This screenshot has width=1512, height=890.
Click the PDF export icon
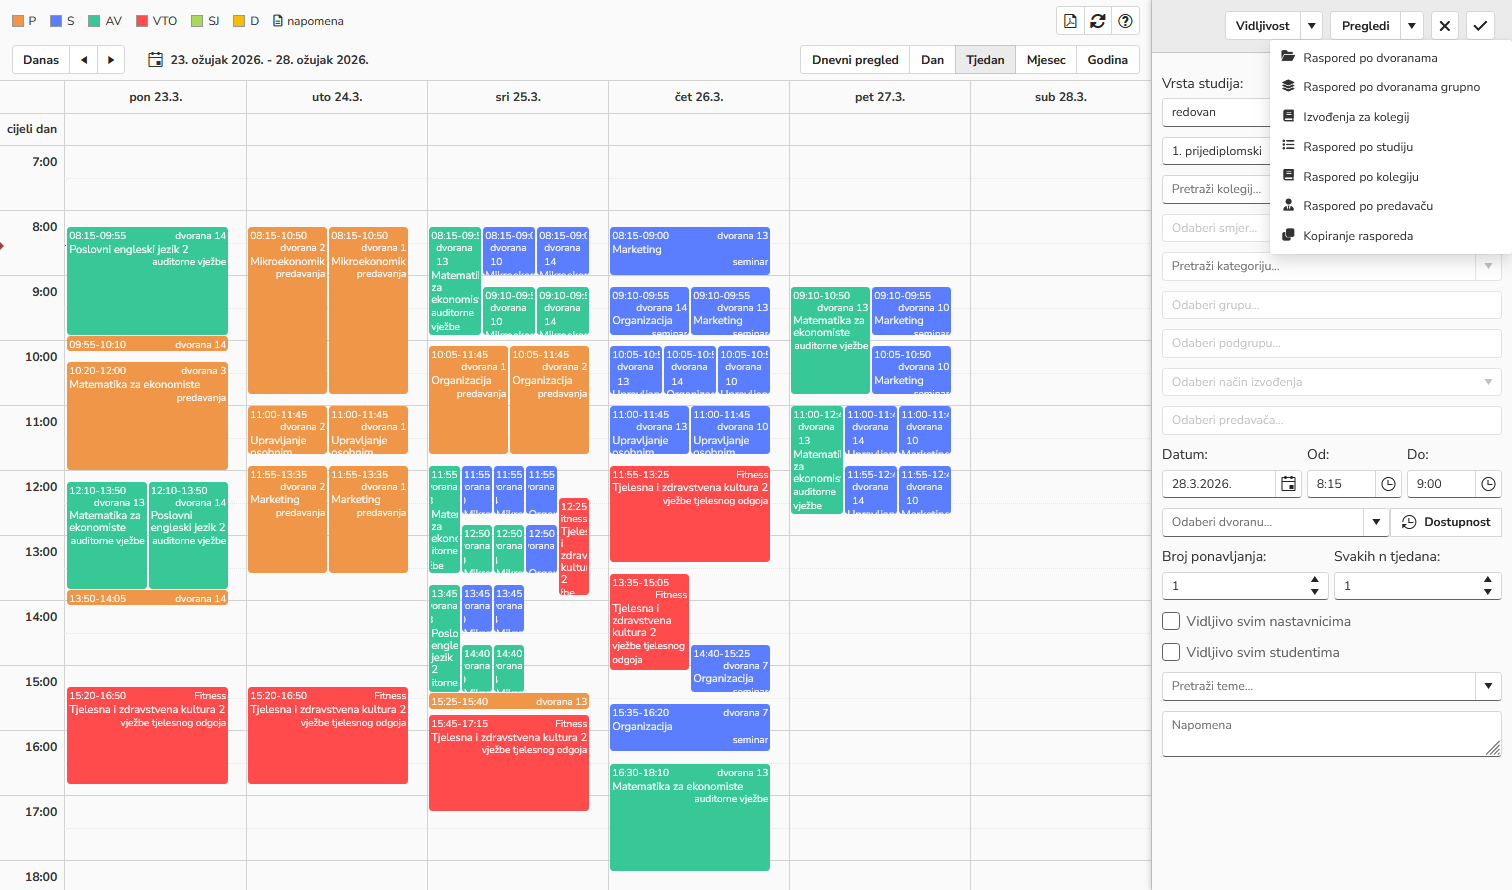tap(1070, 21)
